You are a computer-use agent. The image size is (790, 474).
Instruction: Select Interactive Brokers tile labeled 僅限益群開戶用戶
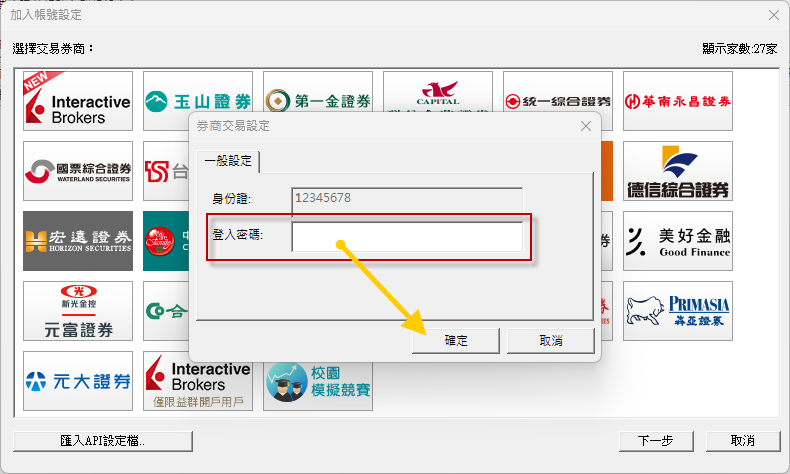(198, 381)
